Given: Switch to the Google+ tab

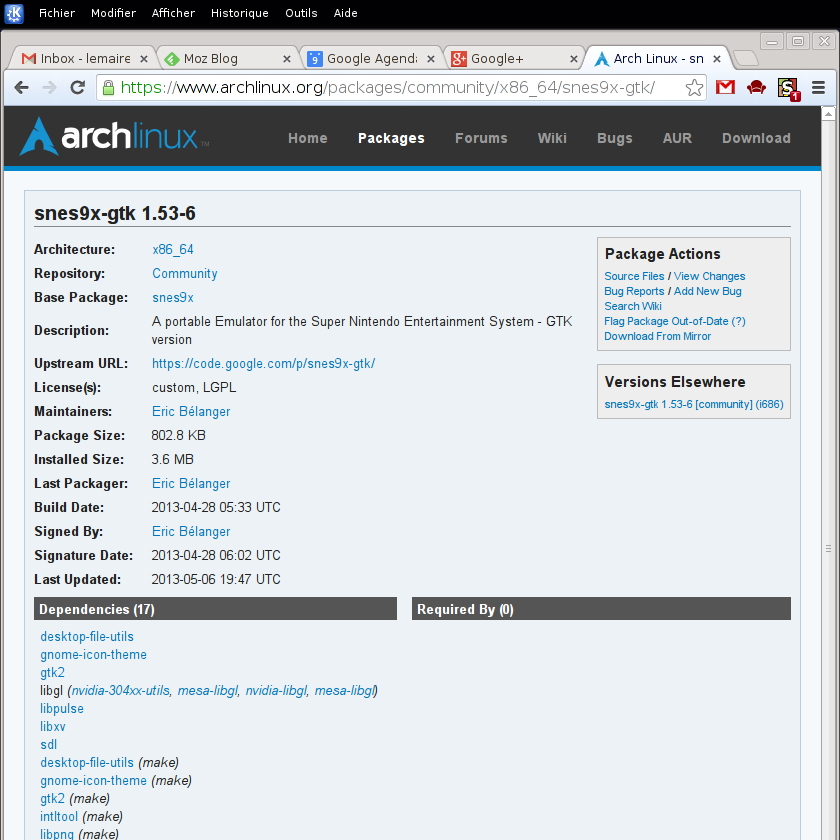Looking at the screenshot, I should [513, 58].
